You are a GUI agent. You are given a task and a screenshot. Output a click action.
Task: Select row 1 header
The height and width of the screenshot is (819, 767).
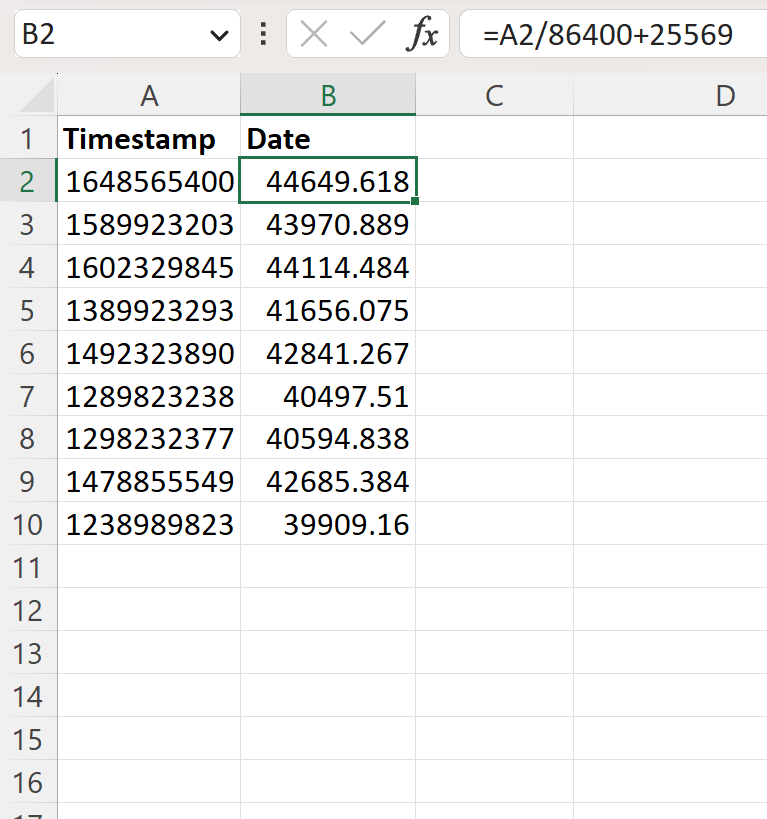(28, 138)
